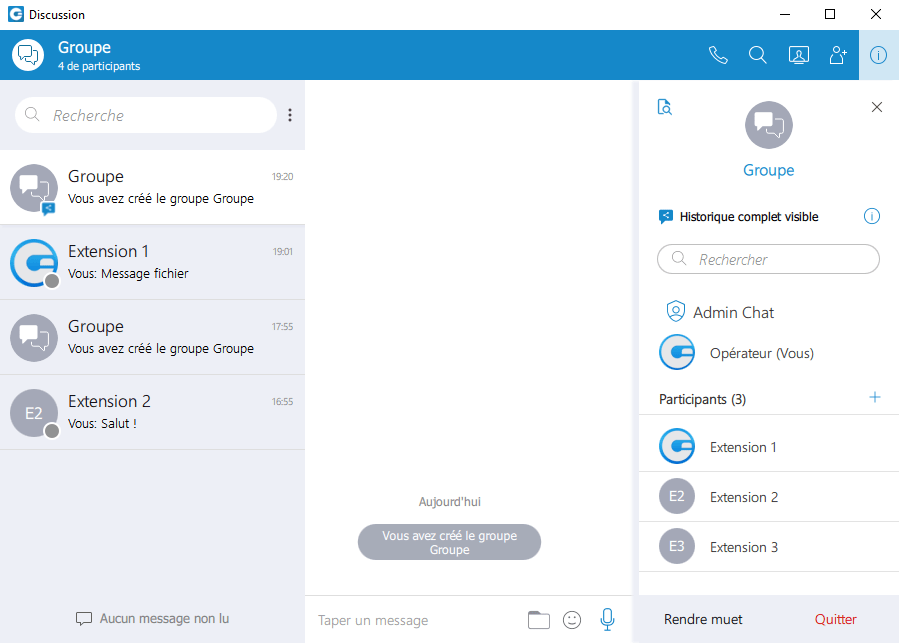This screenshot has height=643, width=899.
Task: Open the emoji picker smiley icon
Action: (572, 620)
